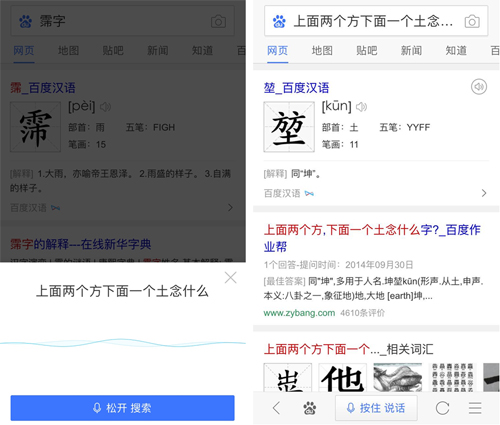Tap 按住 说话 voice button
The width and height of the screenshot is (500, 425).
point(376,408)
